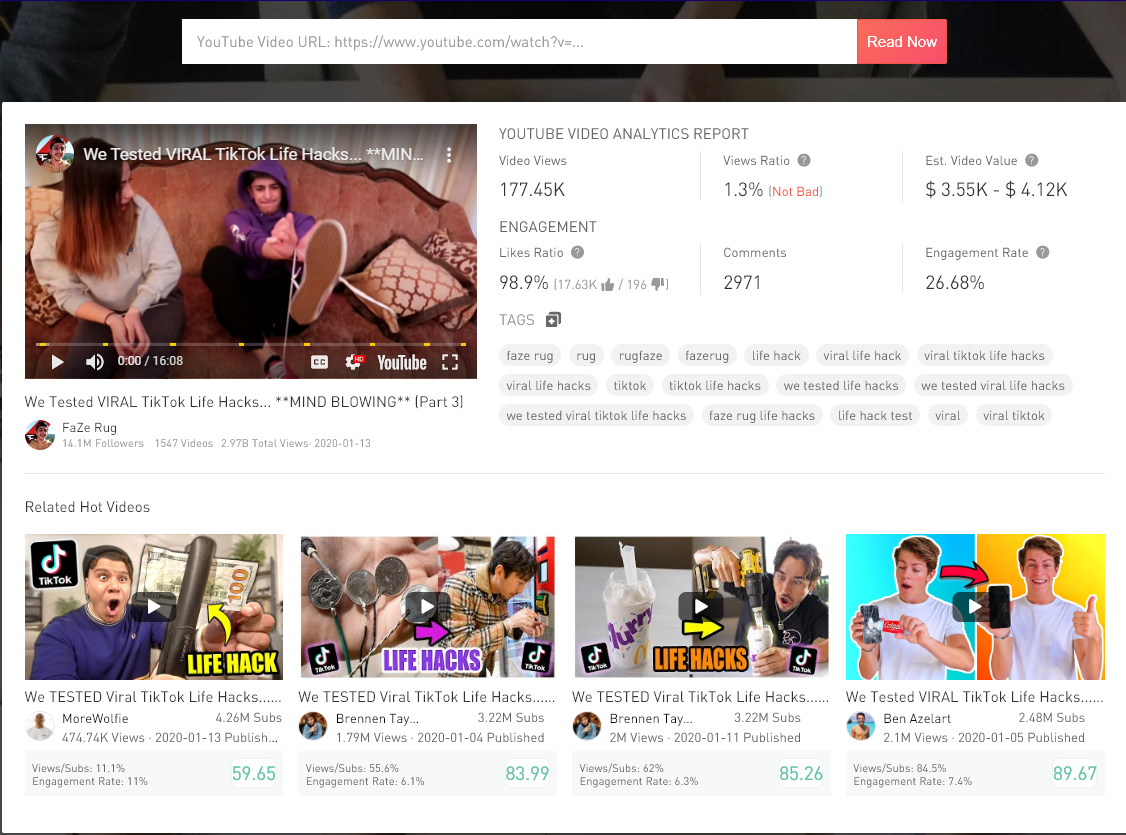Open MoreWolfie channel name
Viewport: 1126px width, 835px height.
[x=96, y=719]
